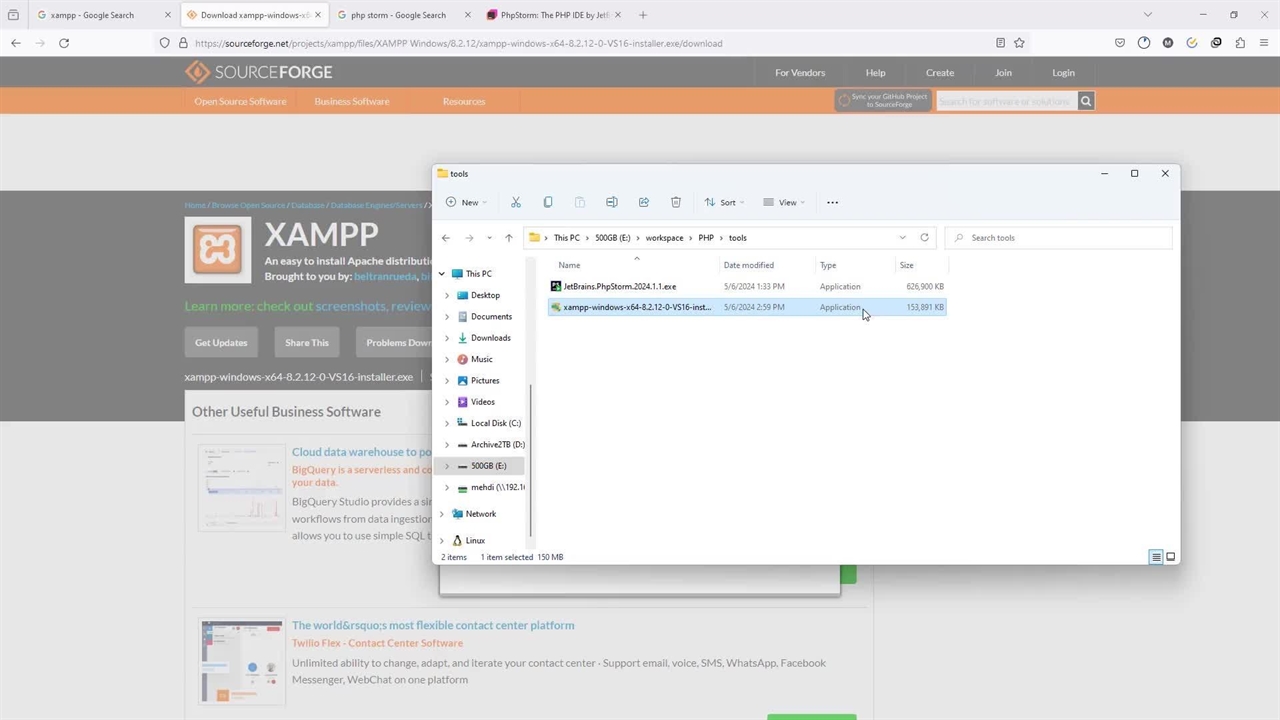Collapse the This PC tree node
Screen dimensions: 1280x720
click(x=441, y=274)
